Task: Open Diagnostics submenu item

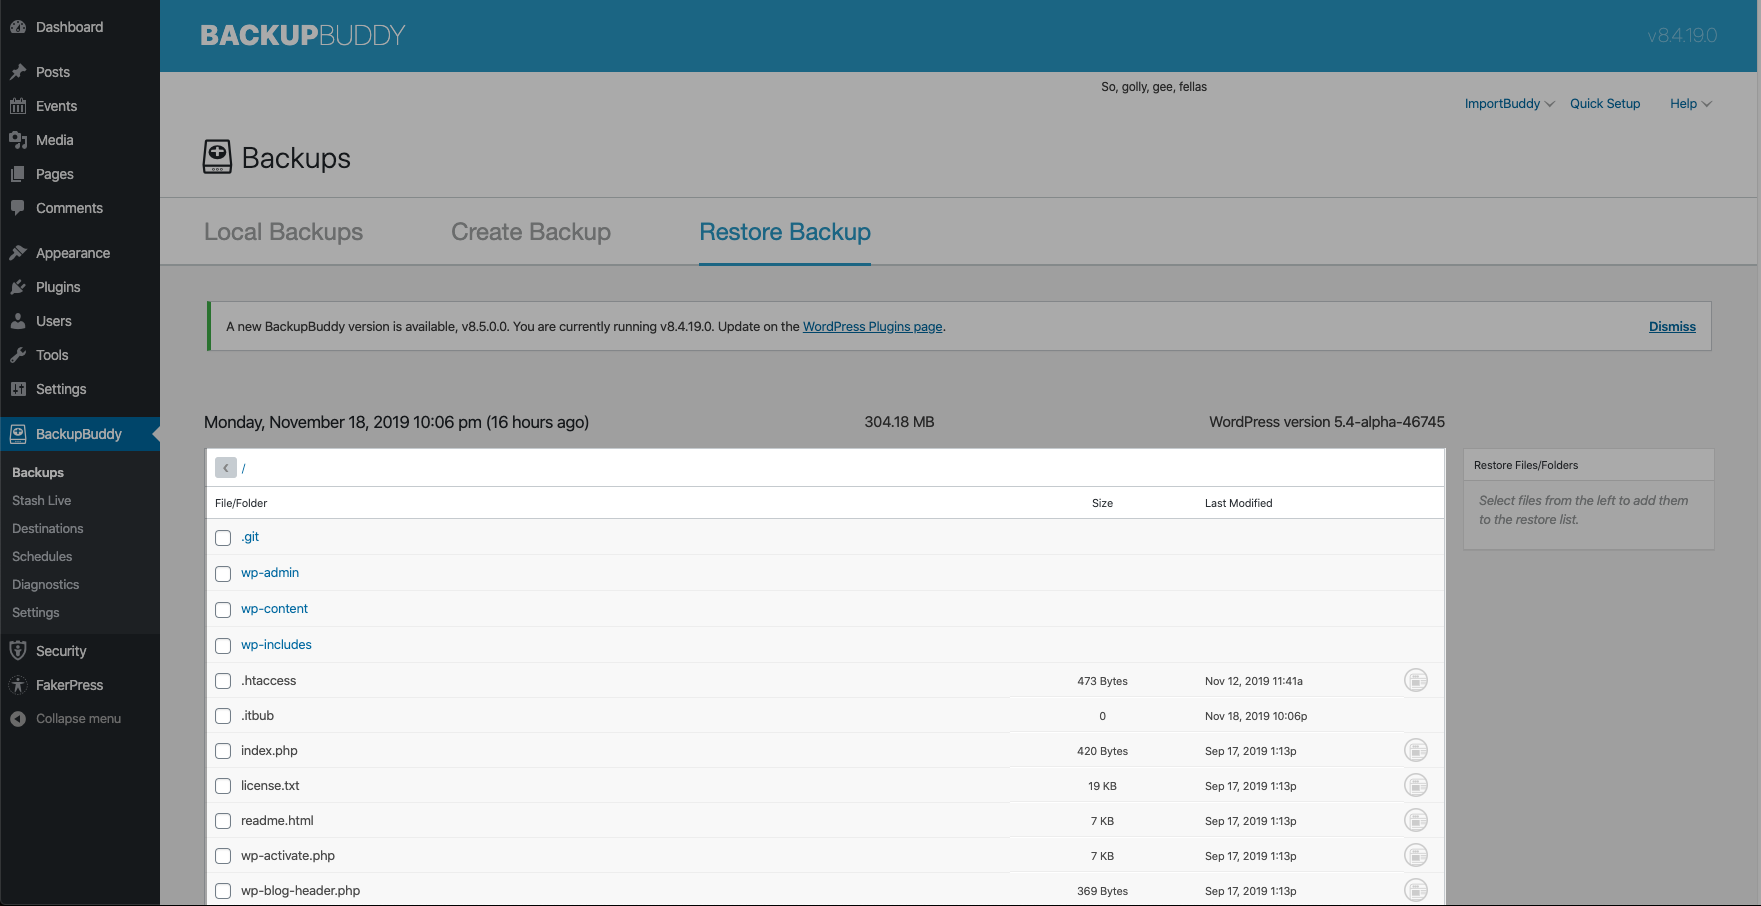Action: click(x=46, y=584)
